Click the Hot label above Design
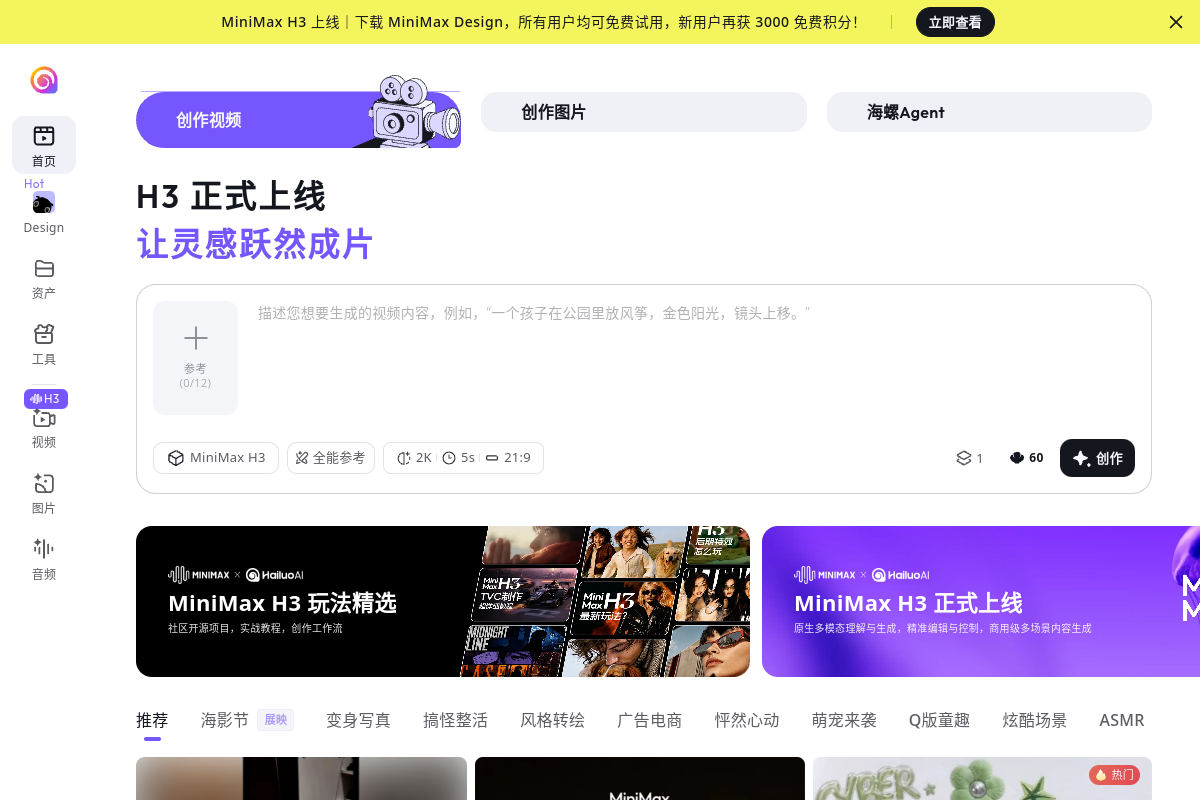The height and width of the screenshot is (800, 1200). 34,184
